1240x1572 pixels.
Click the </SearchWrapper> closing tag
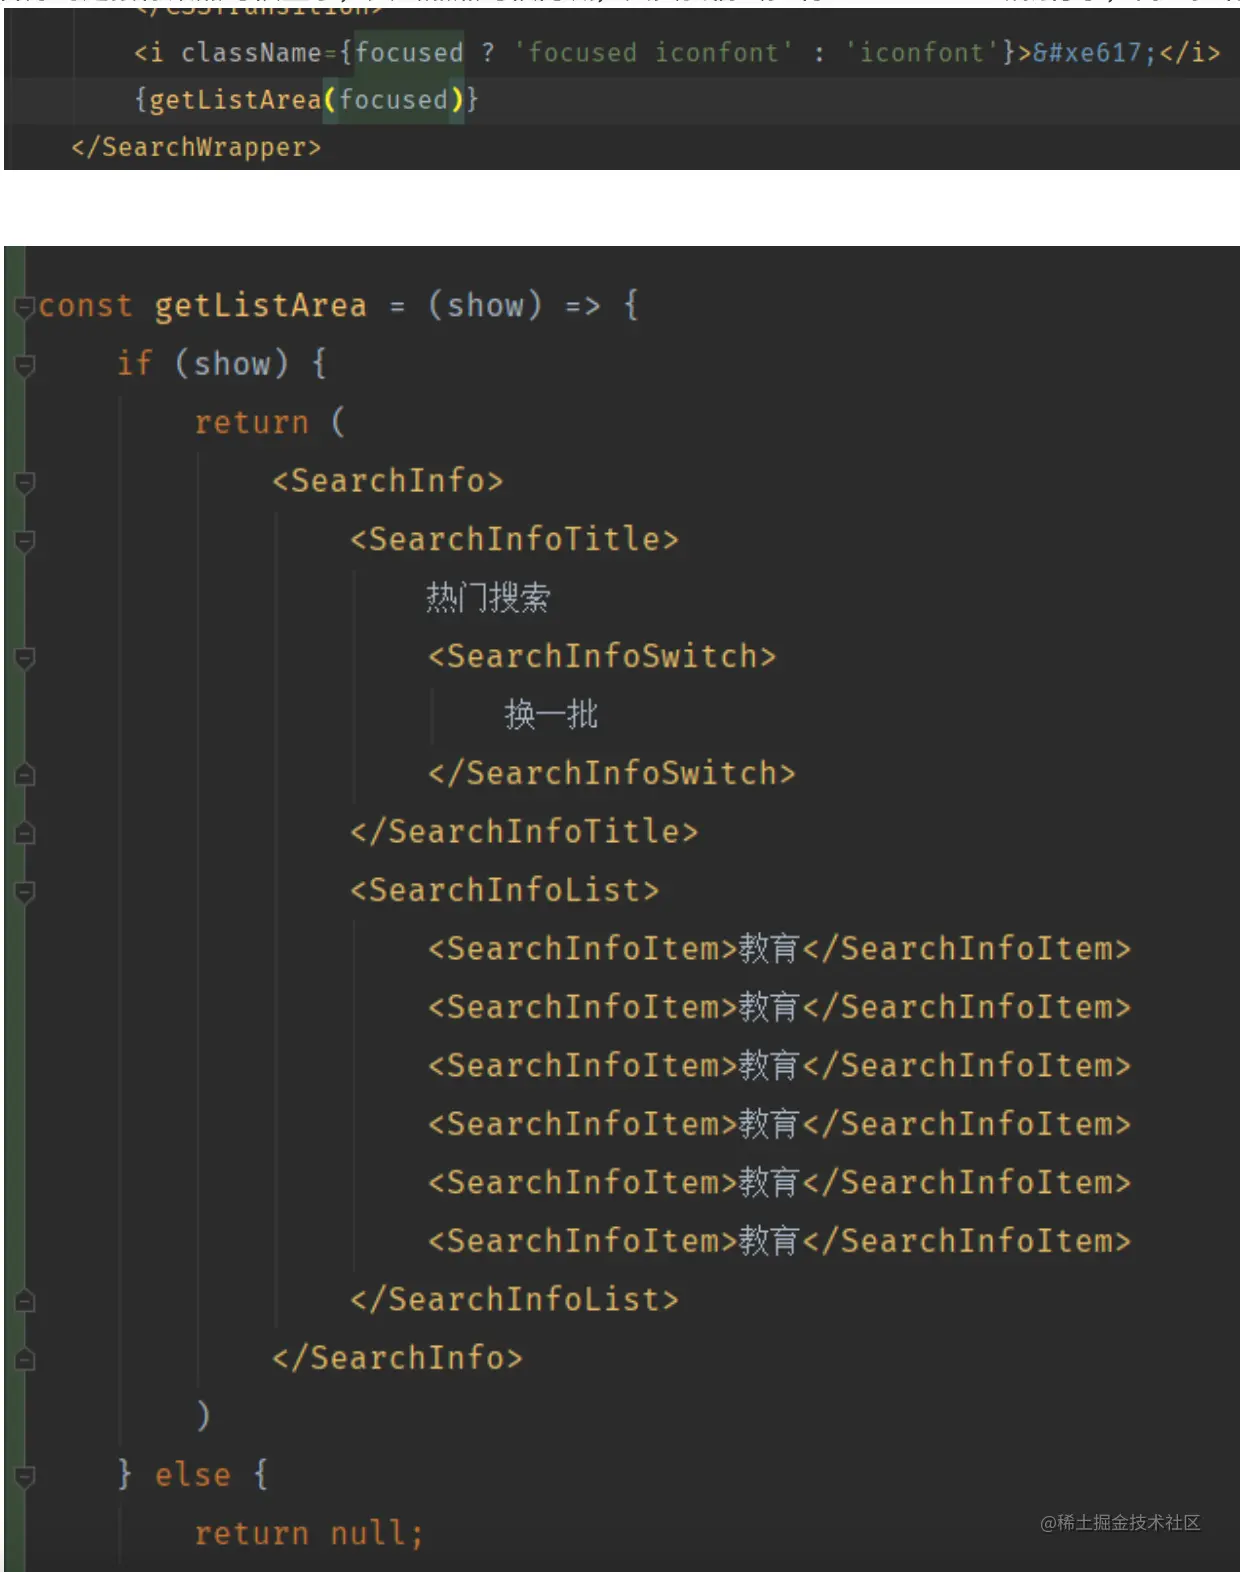[x=196, y=147]
